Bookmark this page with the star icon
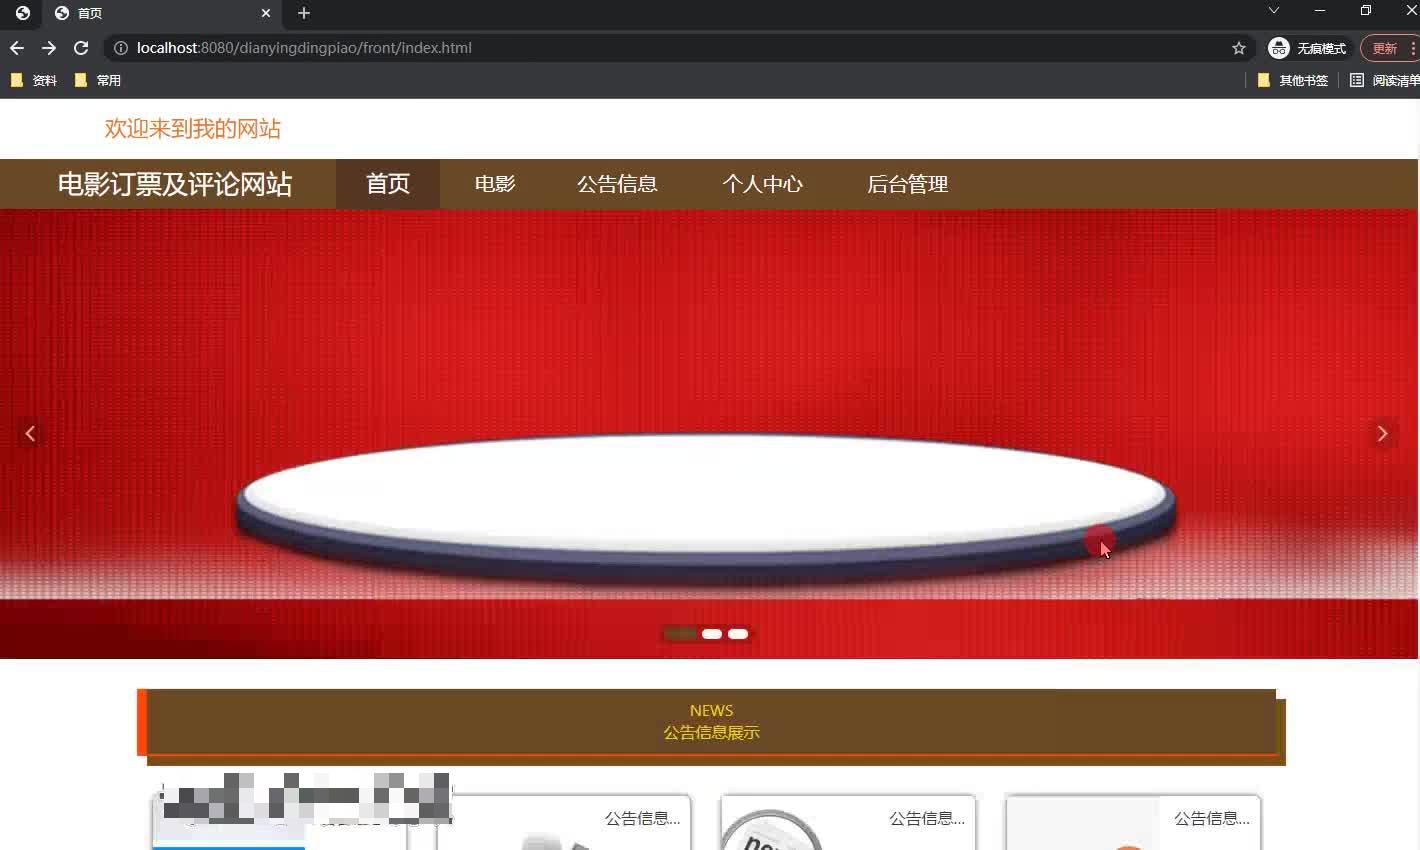Image resolution: width=1420 pixels, height=850 pixels. tap(1239, 48)
